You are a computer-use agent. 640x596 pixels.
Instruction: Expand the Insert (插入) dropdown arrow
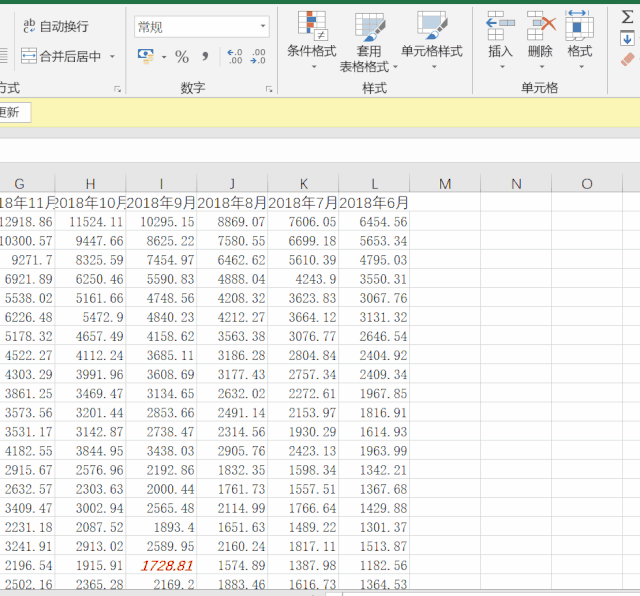(502, 67)
